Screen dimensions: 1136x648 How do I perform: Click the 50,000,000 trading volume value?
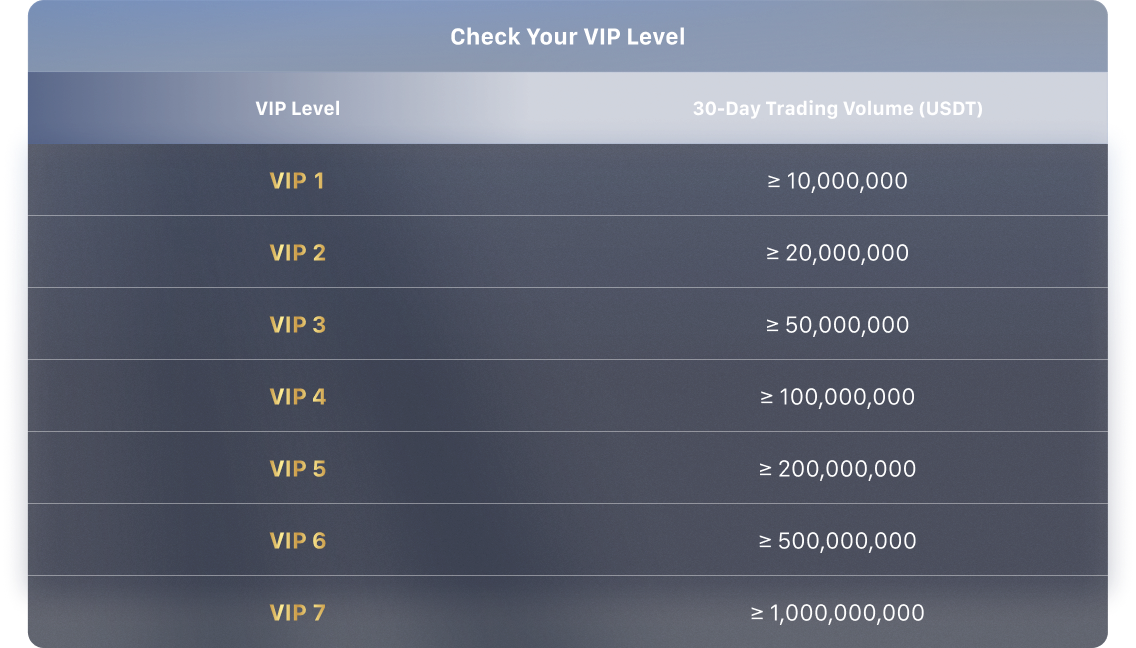847,325
